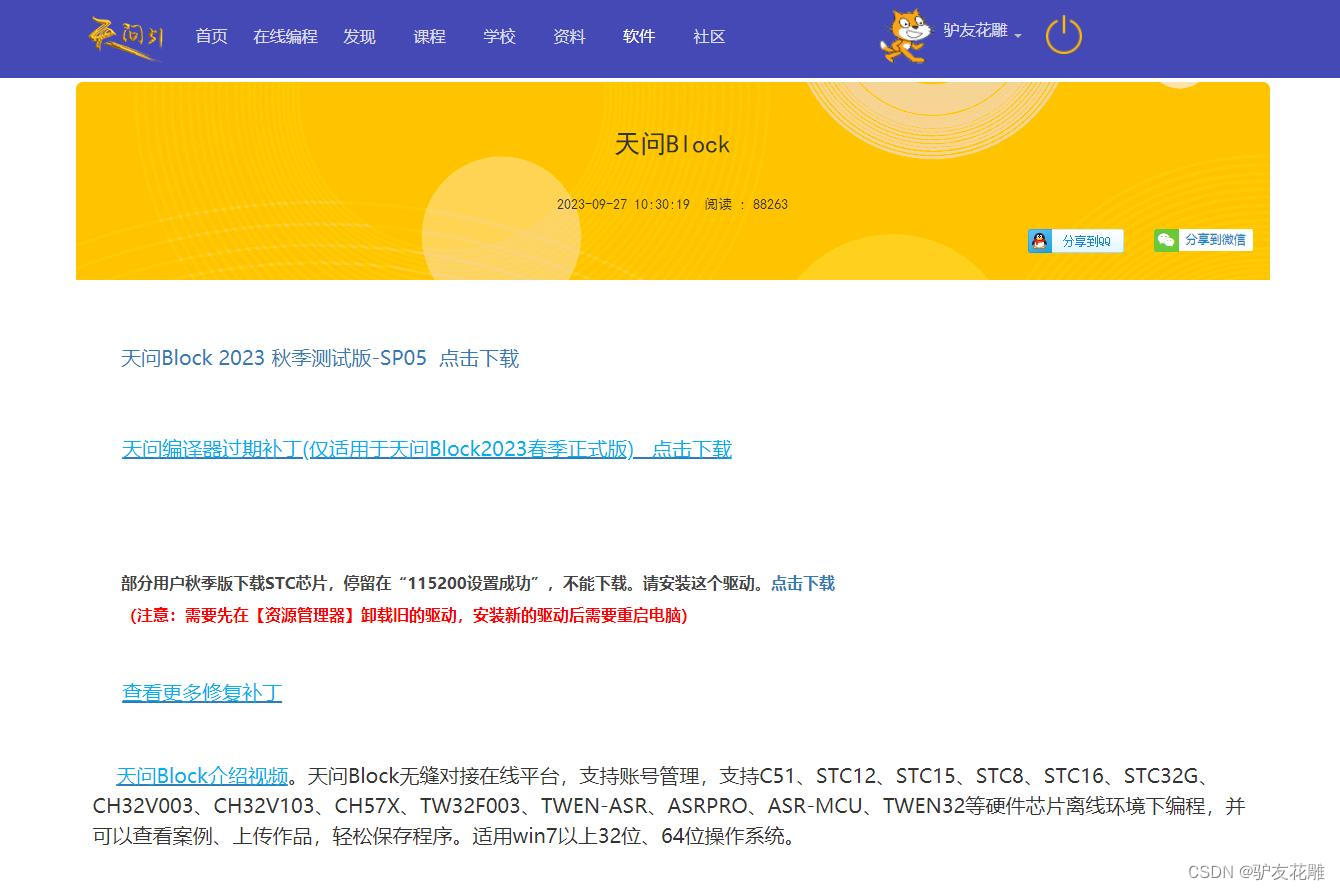
Task: Open the 软件 menu item
Action: [639, 36]
